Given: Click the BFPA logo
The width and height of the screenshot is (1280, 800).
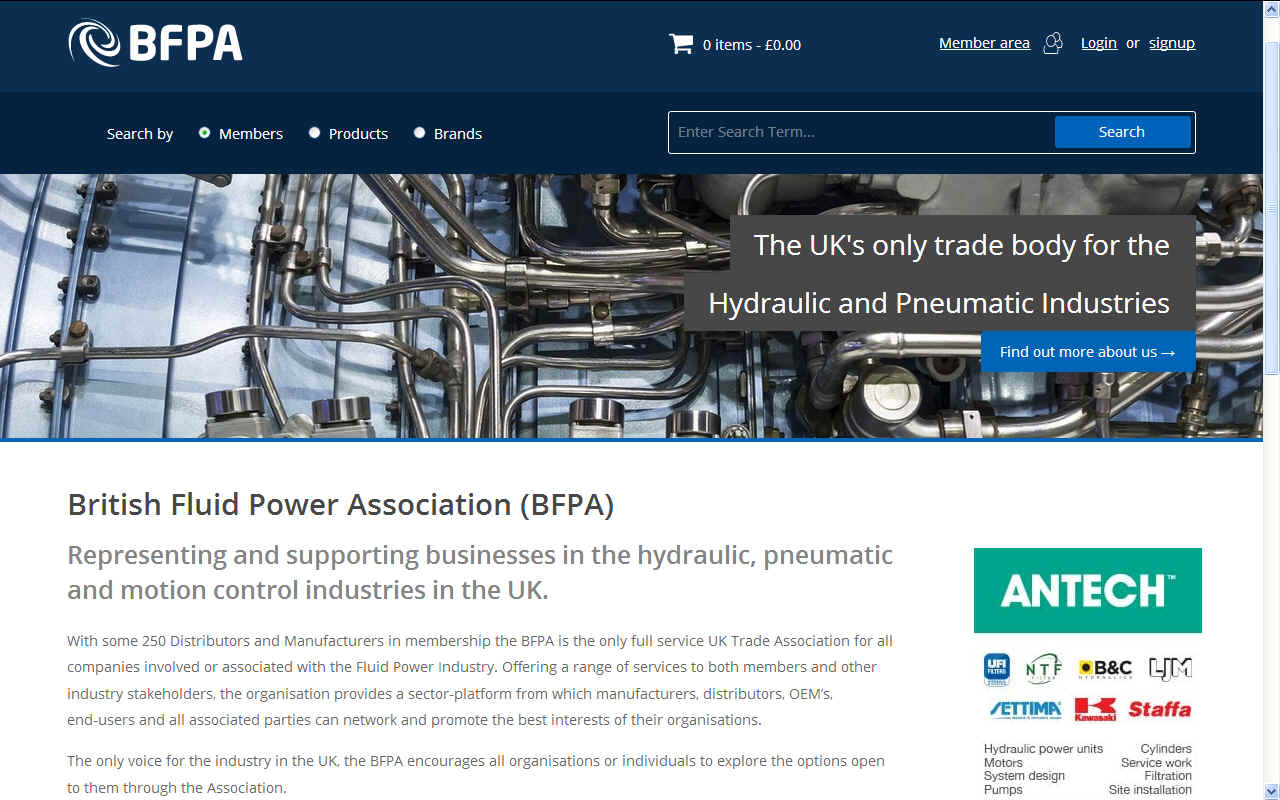Looking at the screenshot, I should pos(155,43).
